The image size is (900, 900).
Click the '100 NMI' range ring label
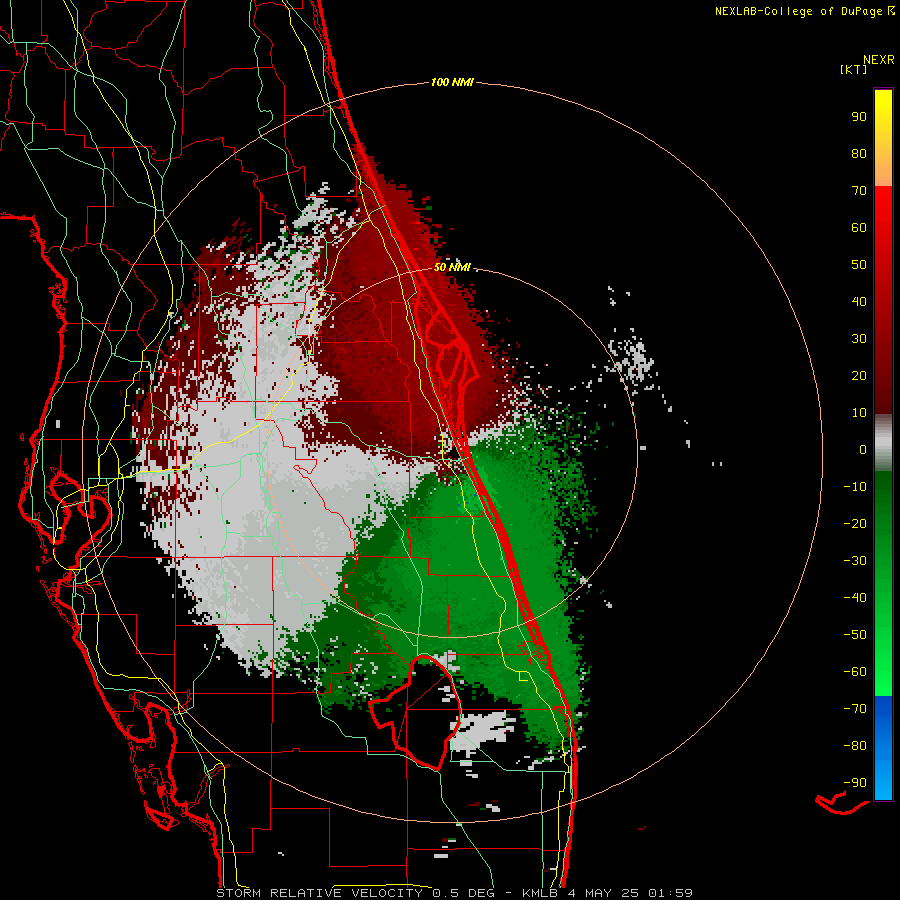452,83
